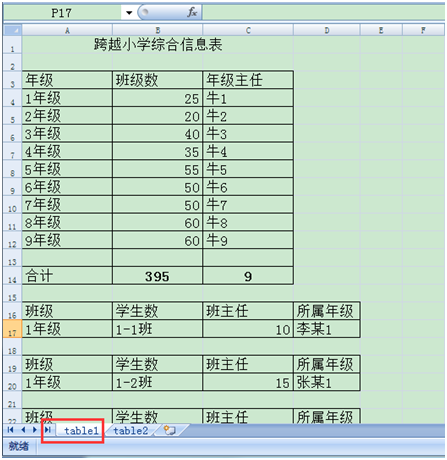Select cell 牛8
The width and height of the screenshot is (447, 460).
pos(248,222)
